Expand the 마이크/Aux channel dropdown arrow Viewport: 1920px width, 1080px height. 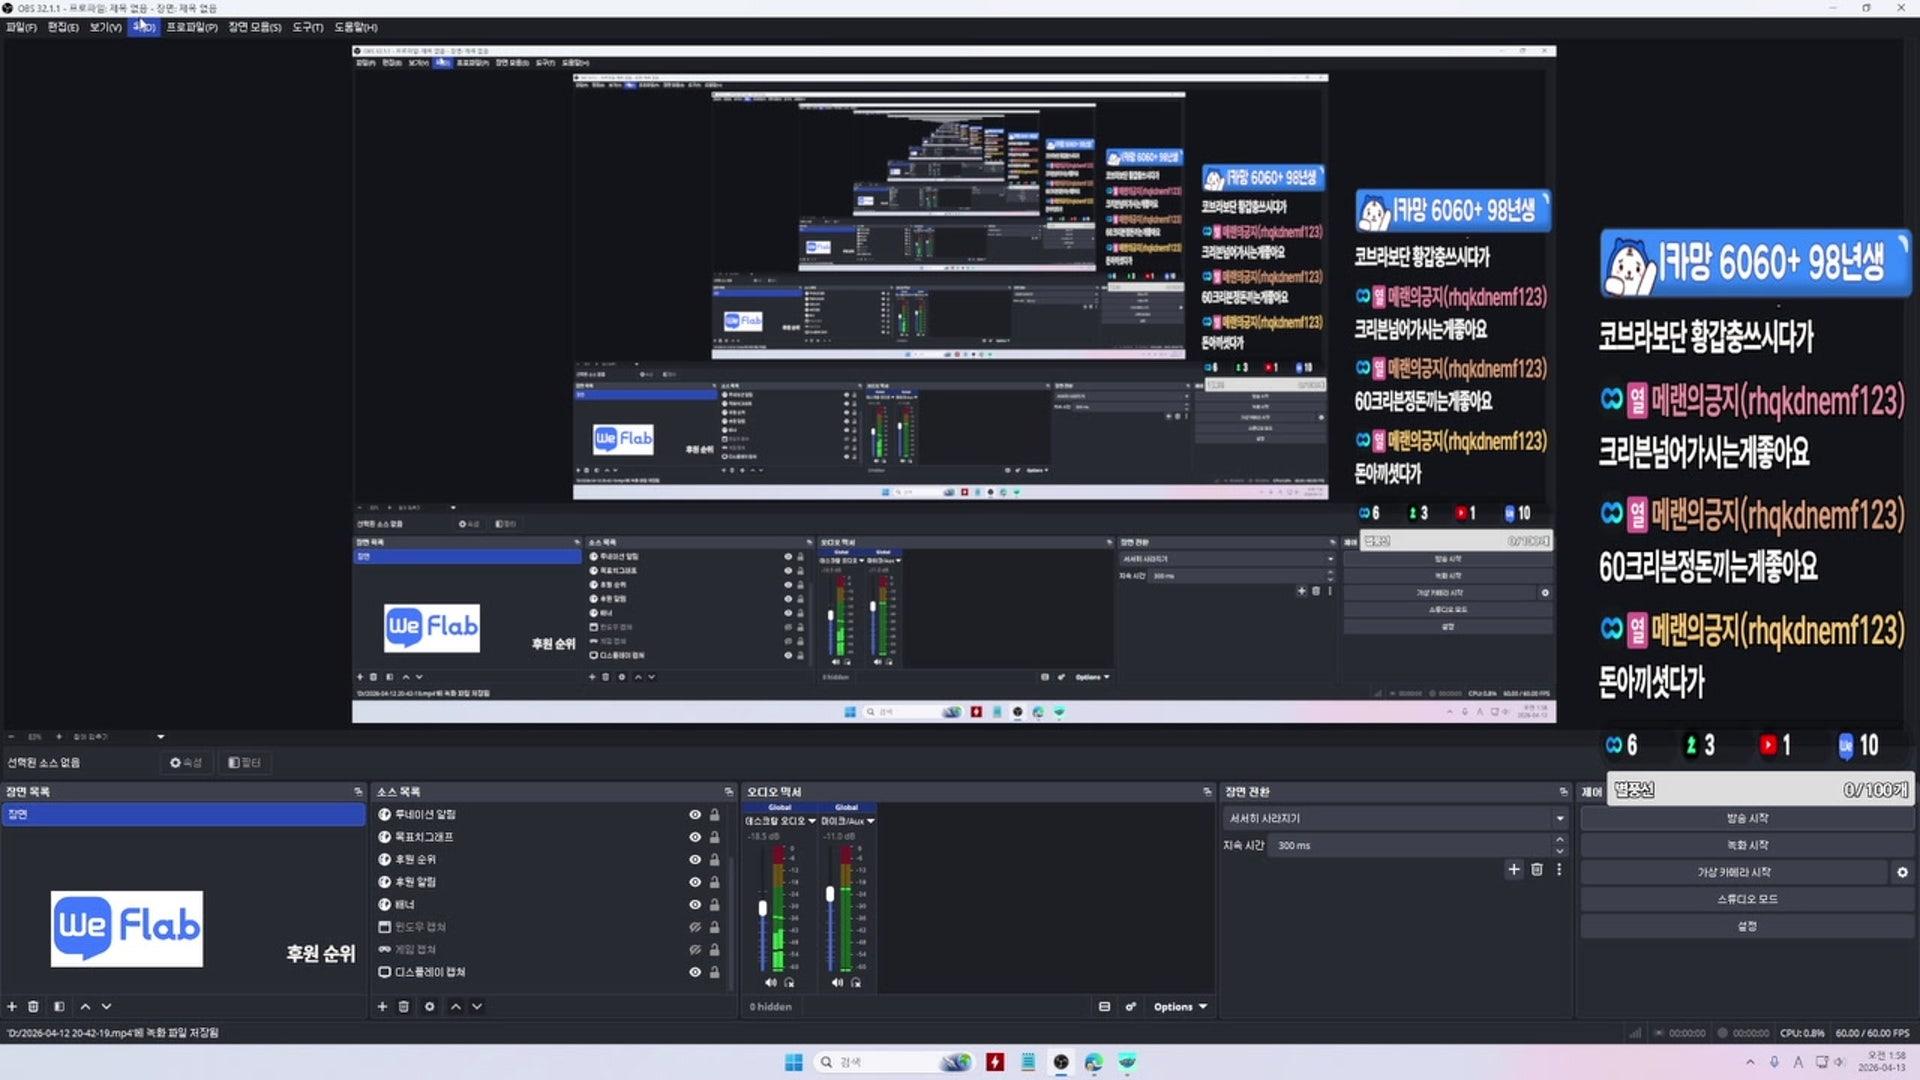(871, 821)
